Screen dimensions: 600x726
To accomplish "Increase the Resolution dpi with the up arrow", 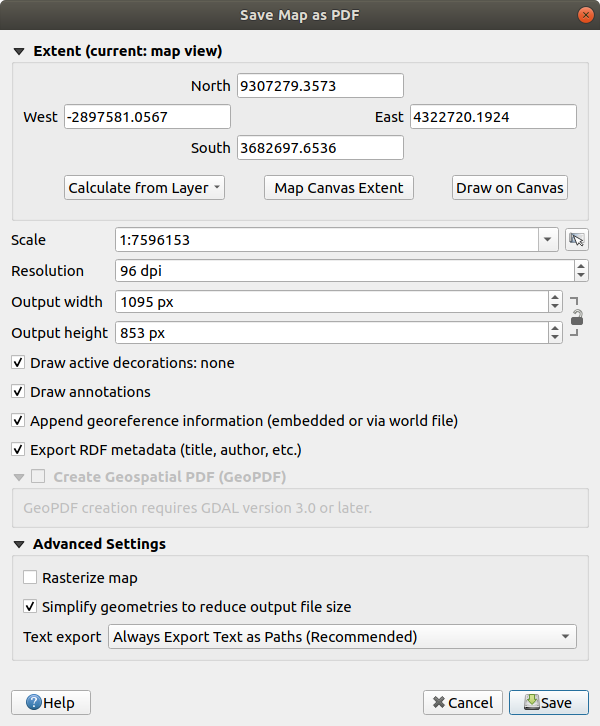I will [x=581, y=266].
